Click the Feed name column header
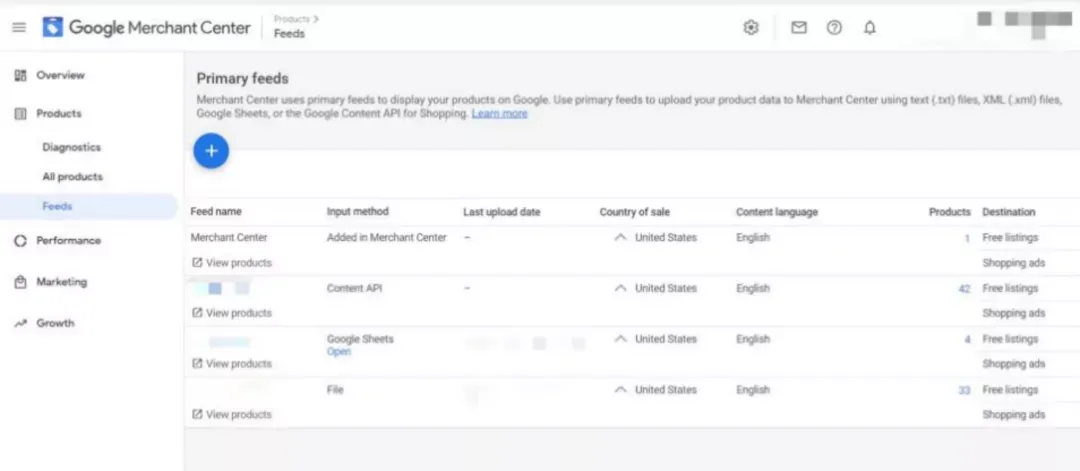 pyautogui.click(x=216, y=212)
